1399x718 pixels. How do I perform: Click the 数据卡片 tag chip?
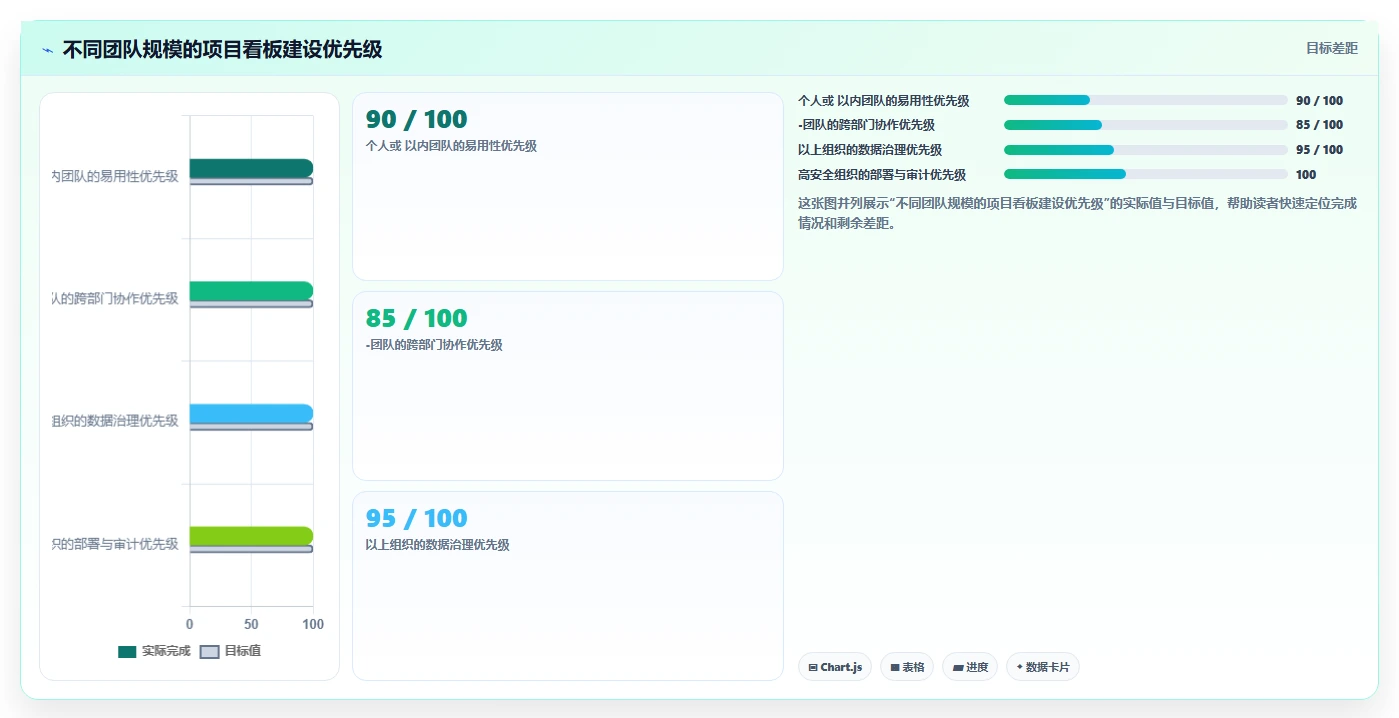coord(1043,667)
